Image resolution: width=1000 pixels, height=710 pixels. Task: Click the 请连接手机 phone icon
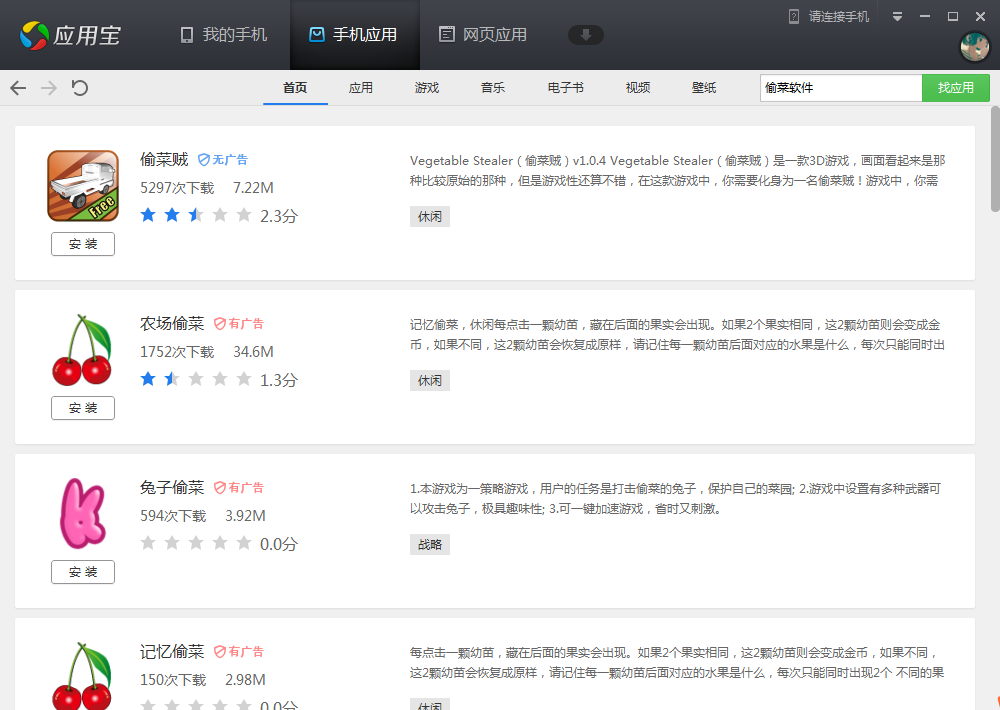(x=792, y=16)
